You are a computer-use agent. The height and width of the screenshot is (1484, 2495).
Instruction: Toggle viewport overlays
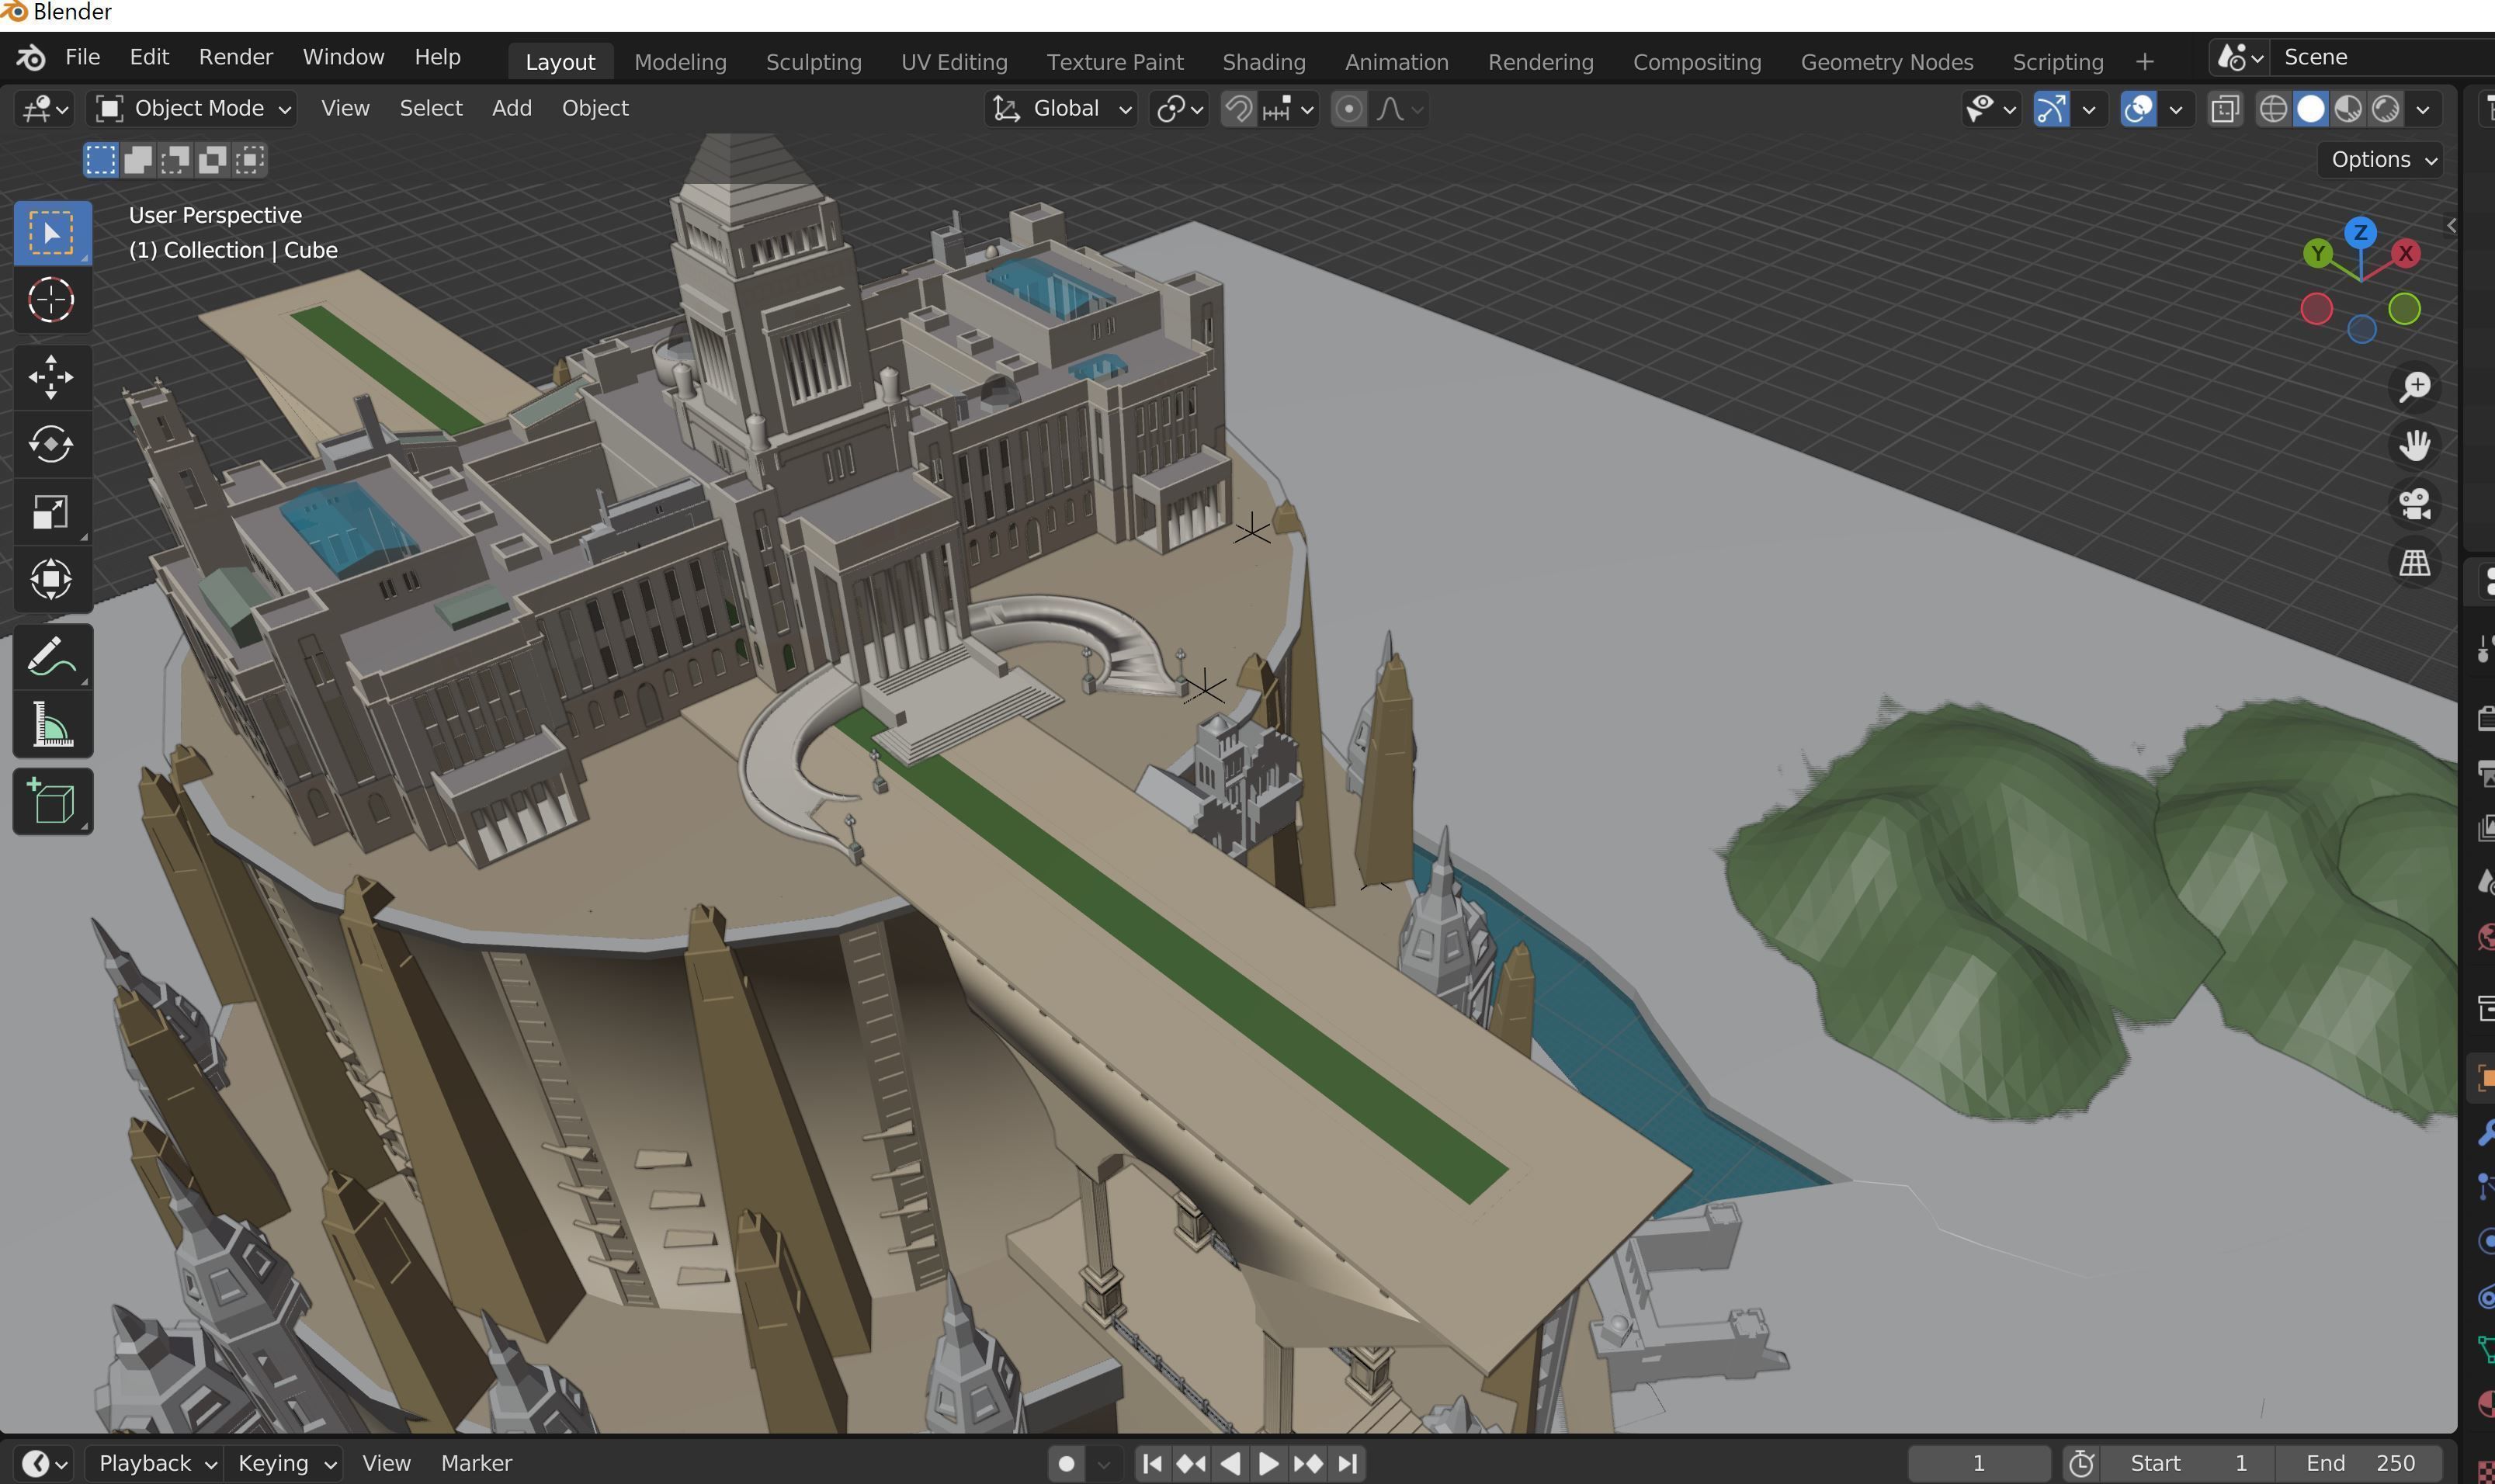2138,109
